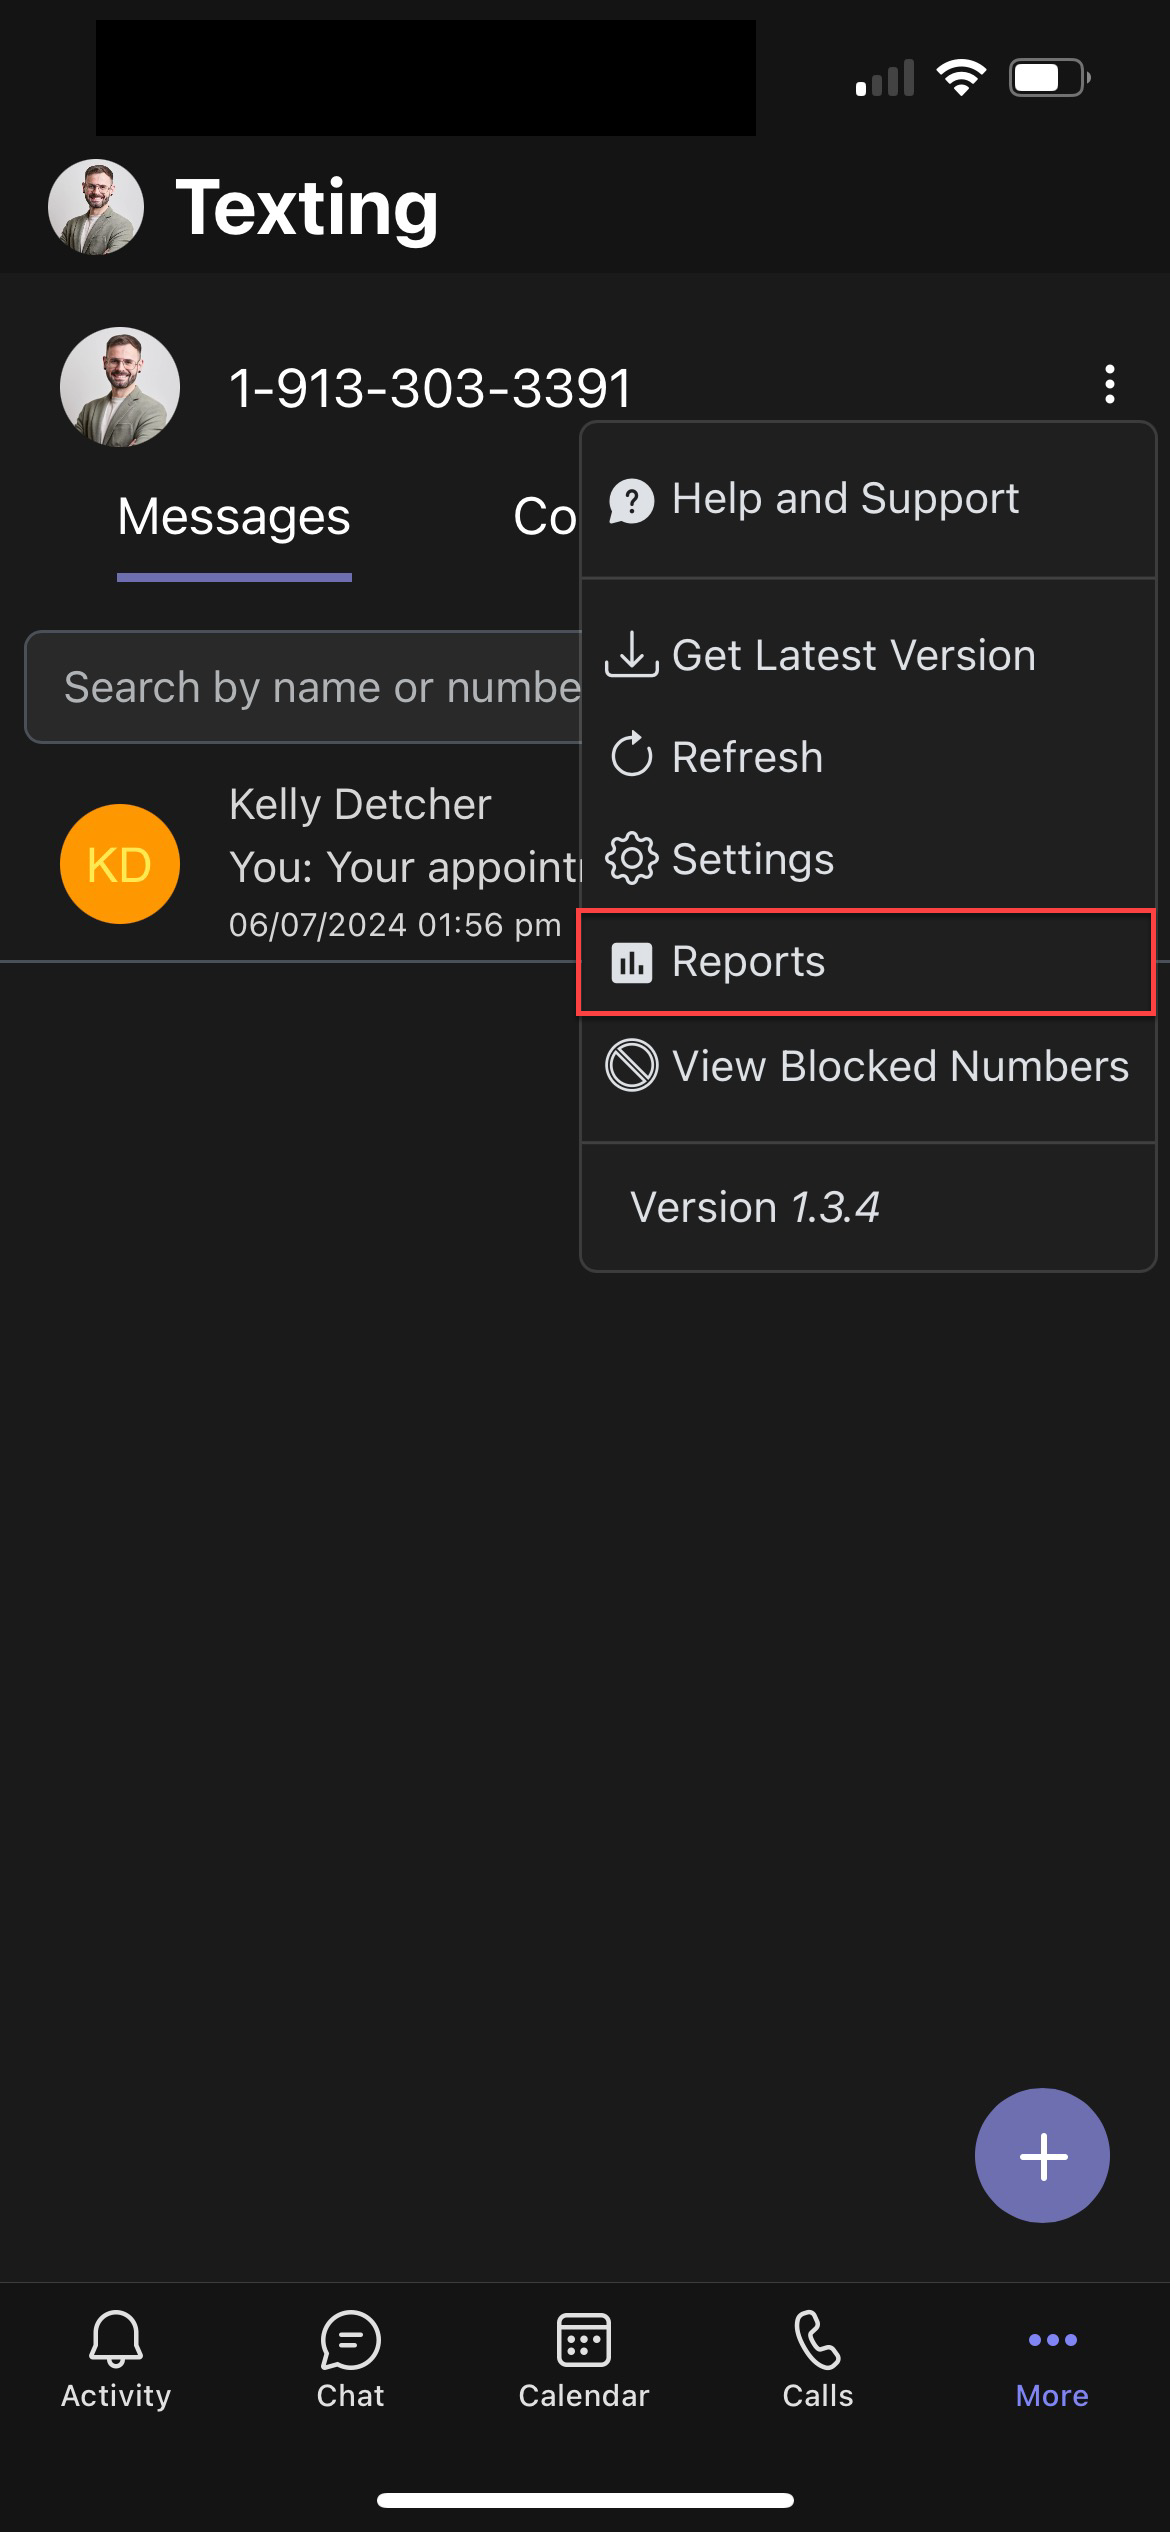Open Chat from bottom navigation
Viewport: 1170px width, 2532px height.
[x=350, y=2360]
